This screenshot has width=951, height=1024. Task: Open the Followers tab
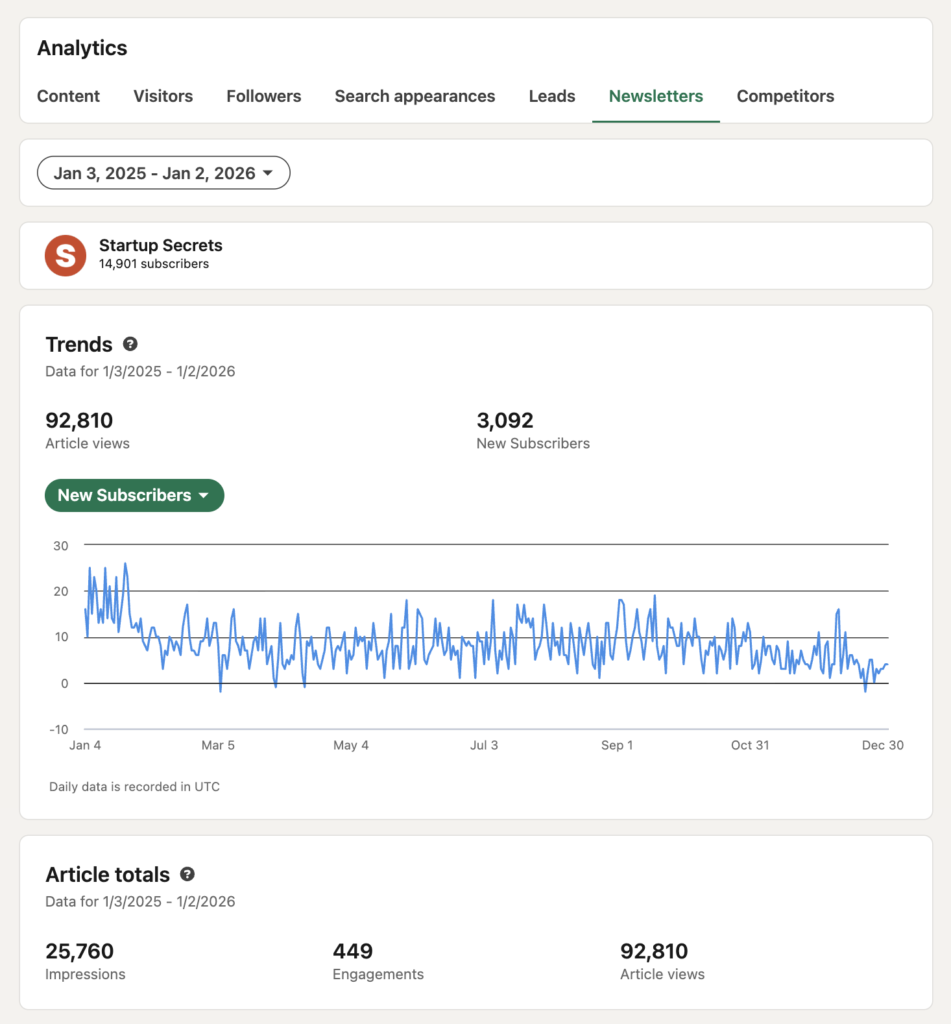pyautogui.click(x=263, y=96)
